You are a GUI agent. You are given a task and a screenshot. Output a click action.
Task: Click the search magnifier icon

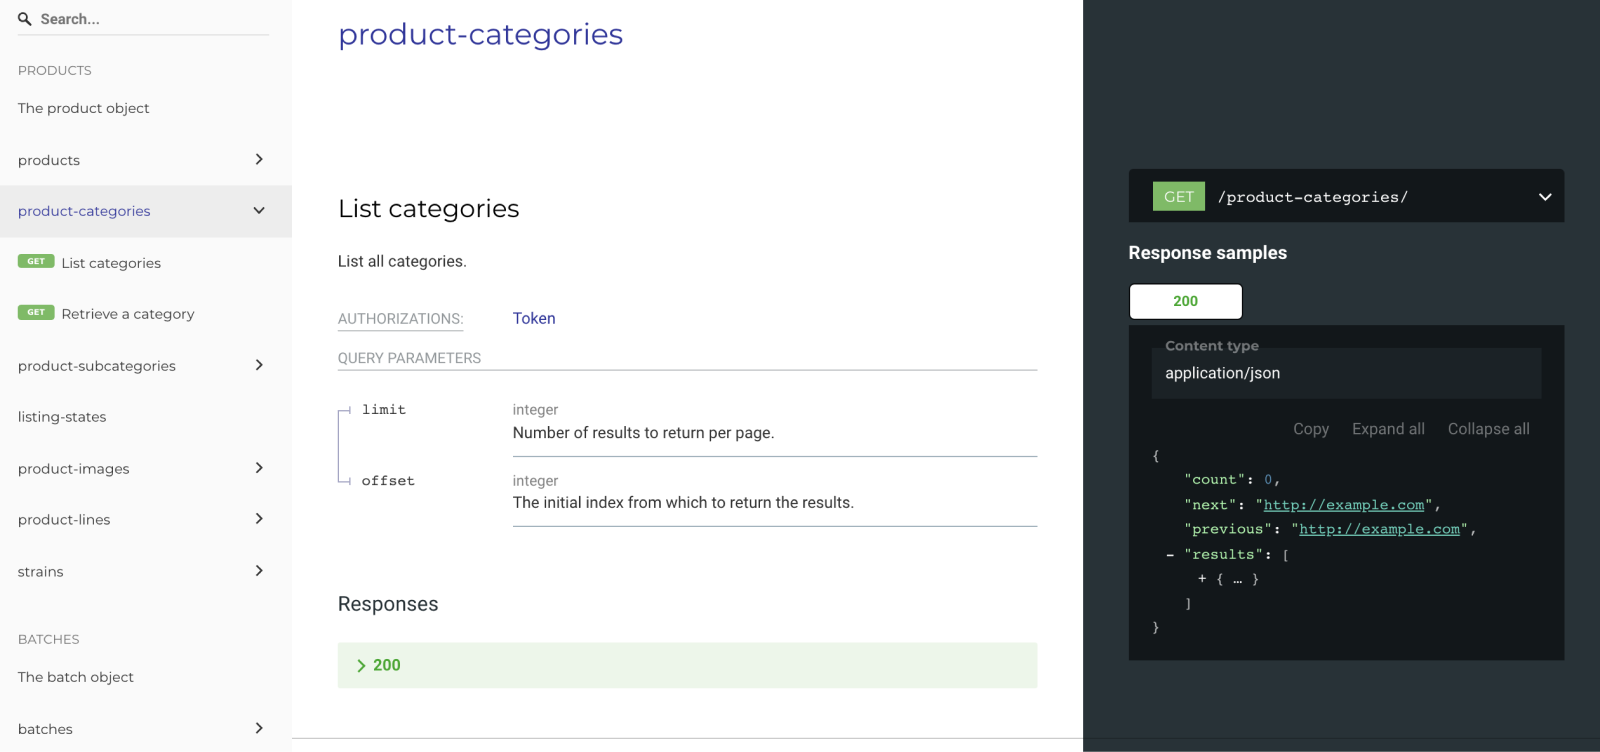tap(25, 19)
